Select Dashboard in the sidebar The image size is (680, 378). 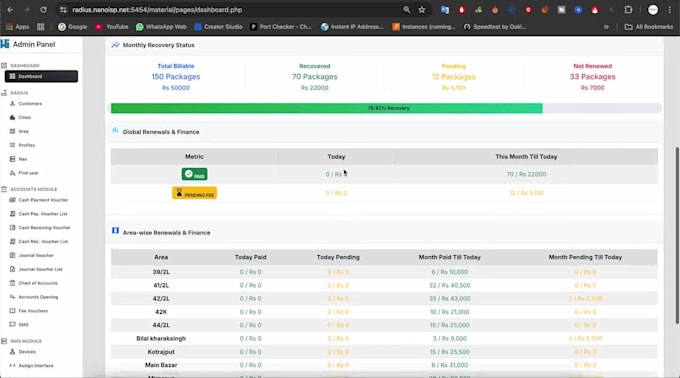click(x=41, y=76)
